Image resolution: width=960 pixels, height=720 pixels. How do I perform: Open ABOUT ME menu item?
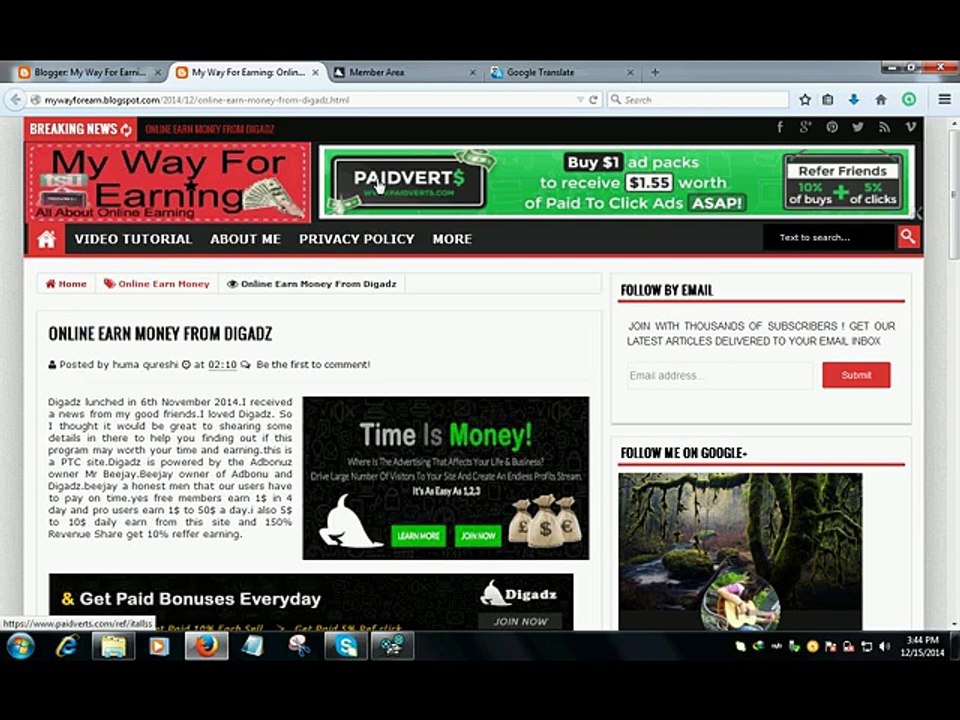(246, 239)
